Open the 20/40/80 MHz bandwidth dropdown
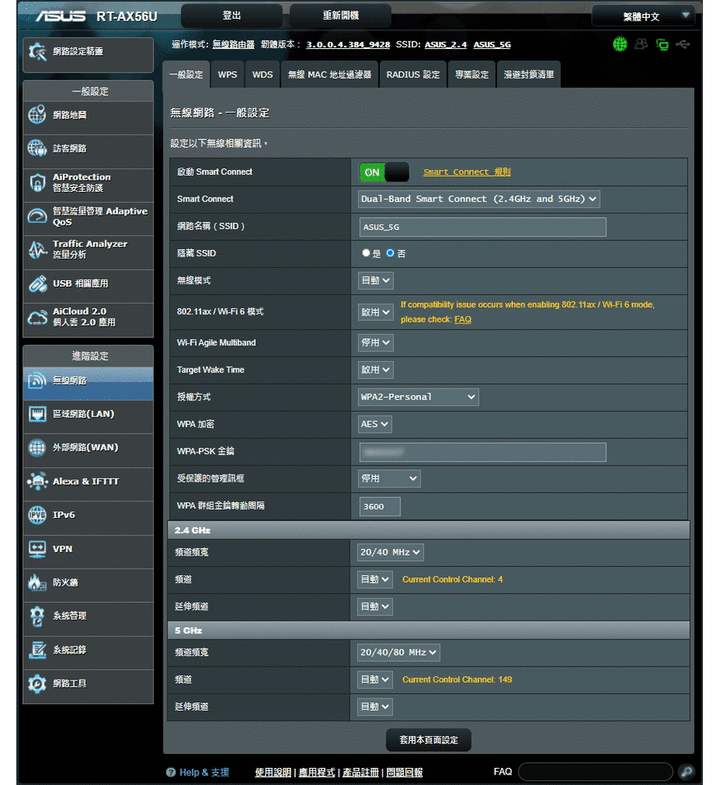The image size is (720, 785). click(399, 652)
